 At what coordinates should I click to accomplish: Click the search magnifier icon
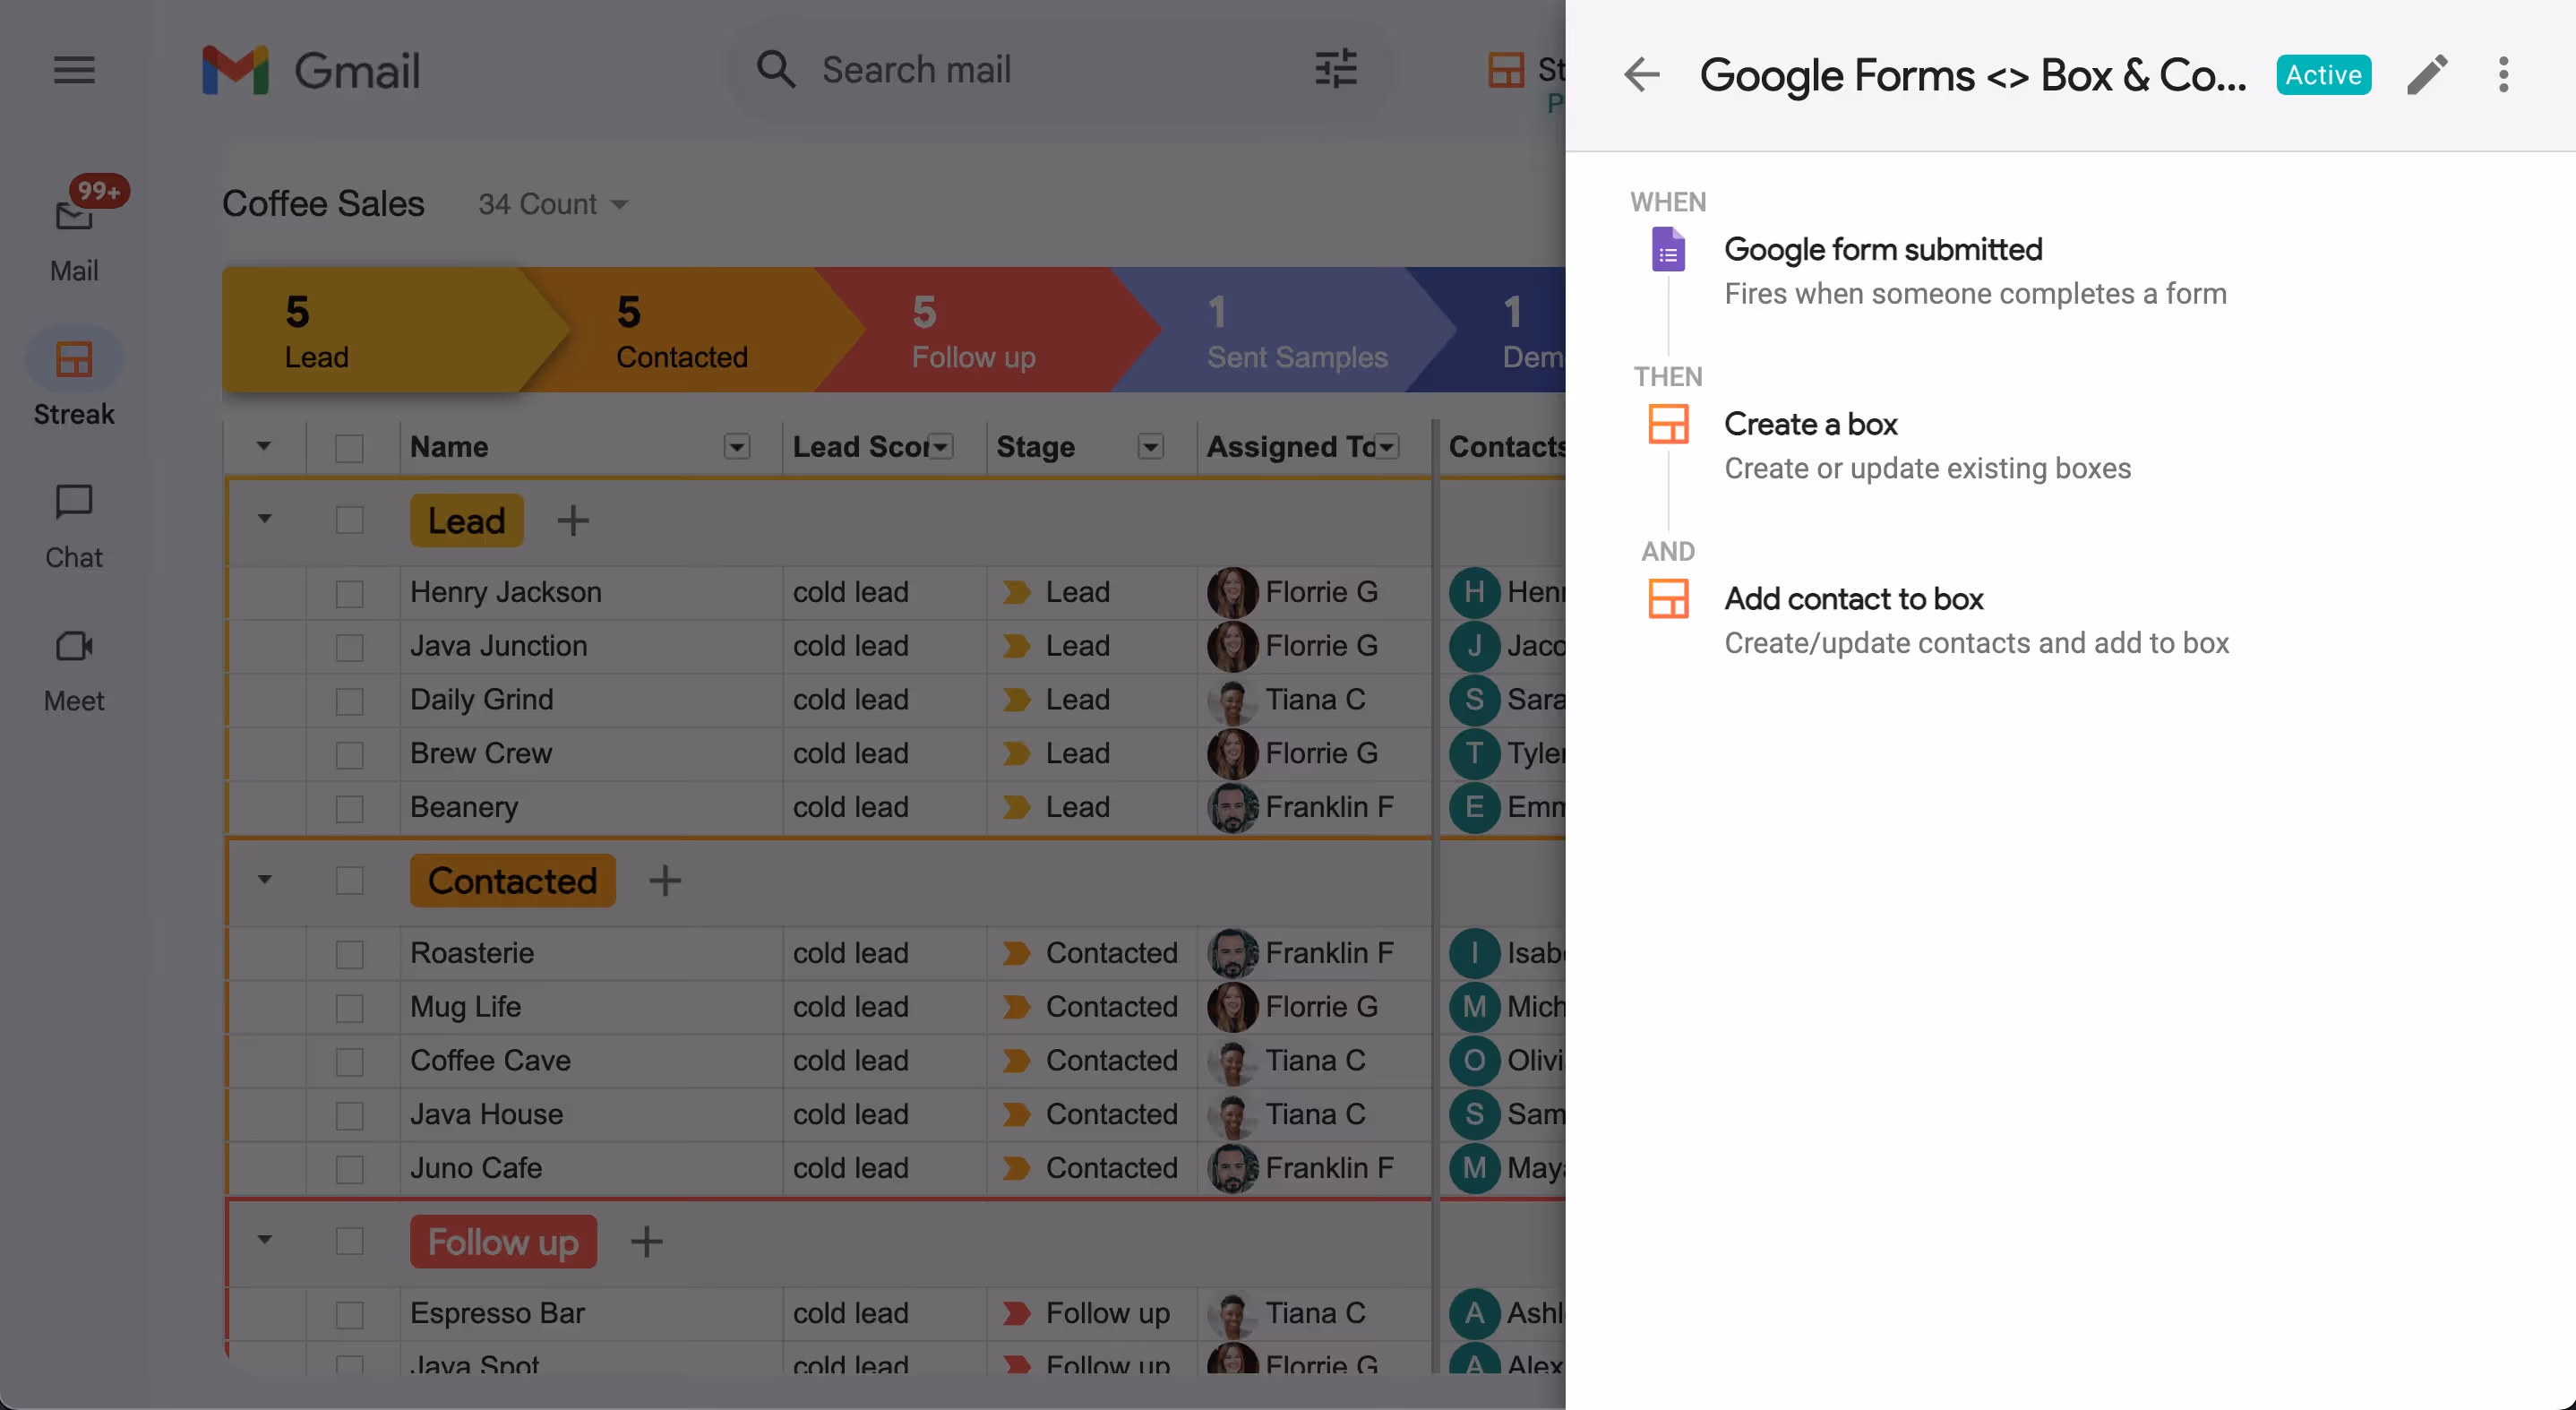776,70
